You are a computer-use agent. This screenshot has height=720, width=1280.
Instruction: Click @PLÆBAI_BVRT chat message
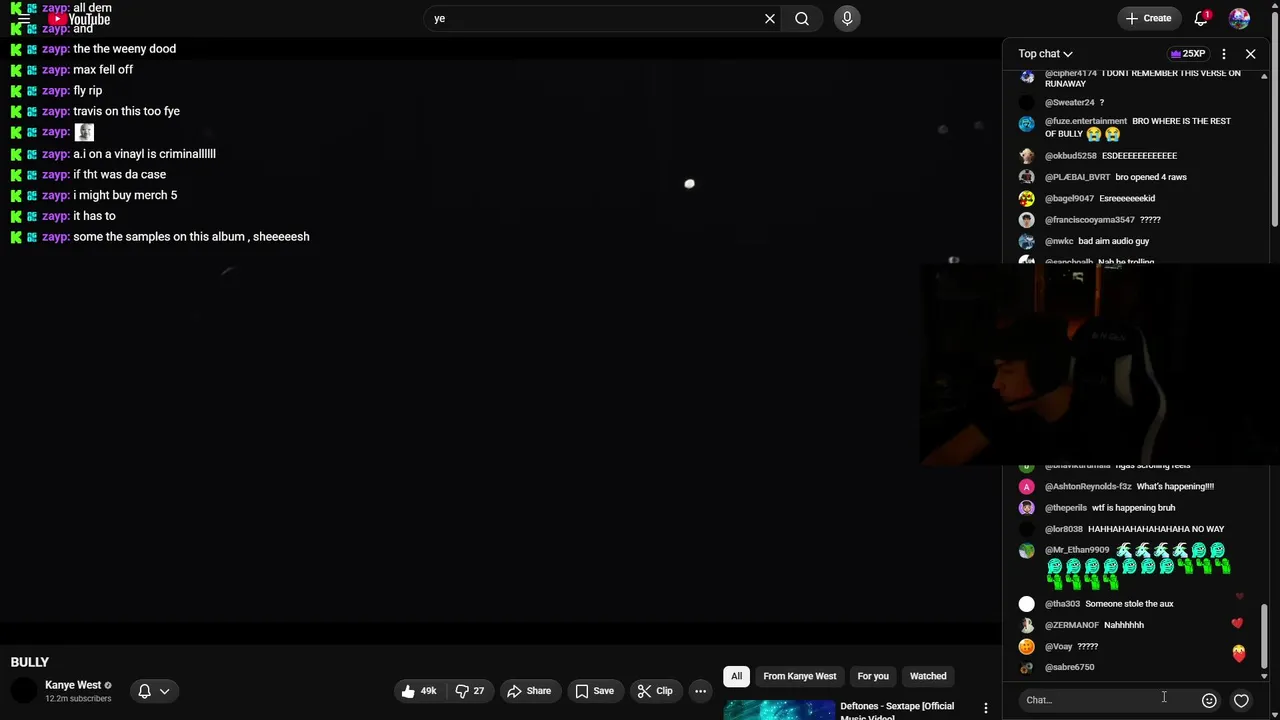(x=1151, y=177)
